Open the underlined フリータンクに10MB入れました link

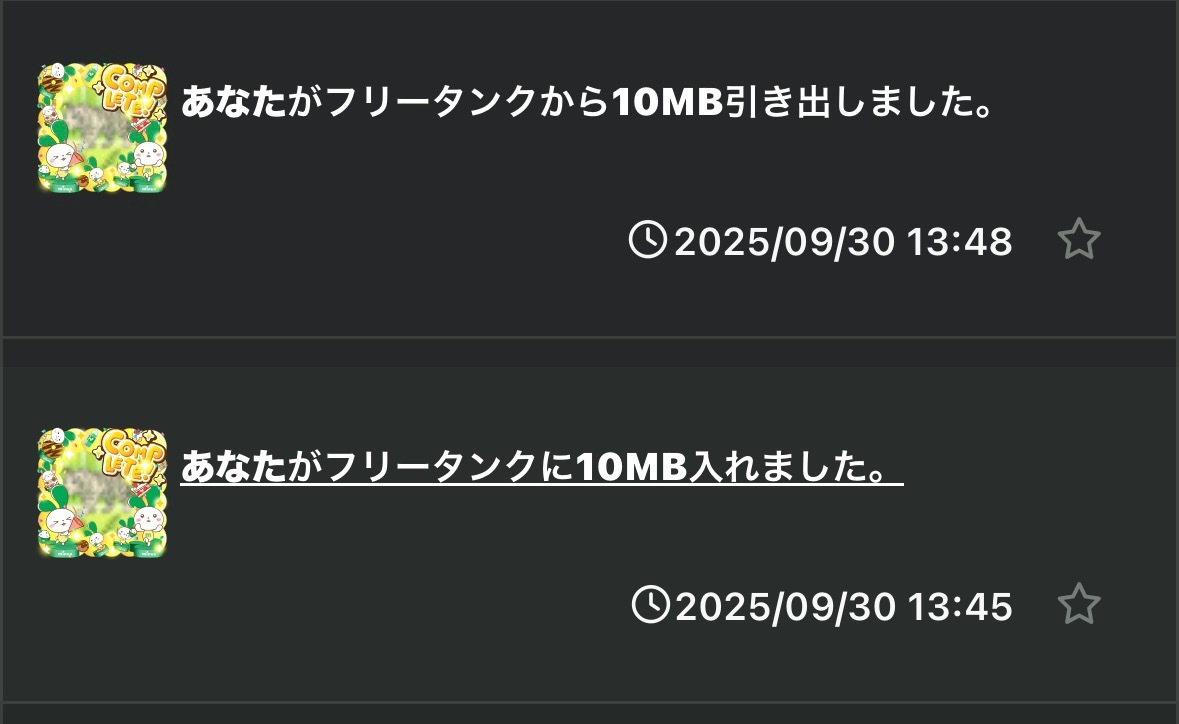point(541,467)
